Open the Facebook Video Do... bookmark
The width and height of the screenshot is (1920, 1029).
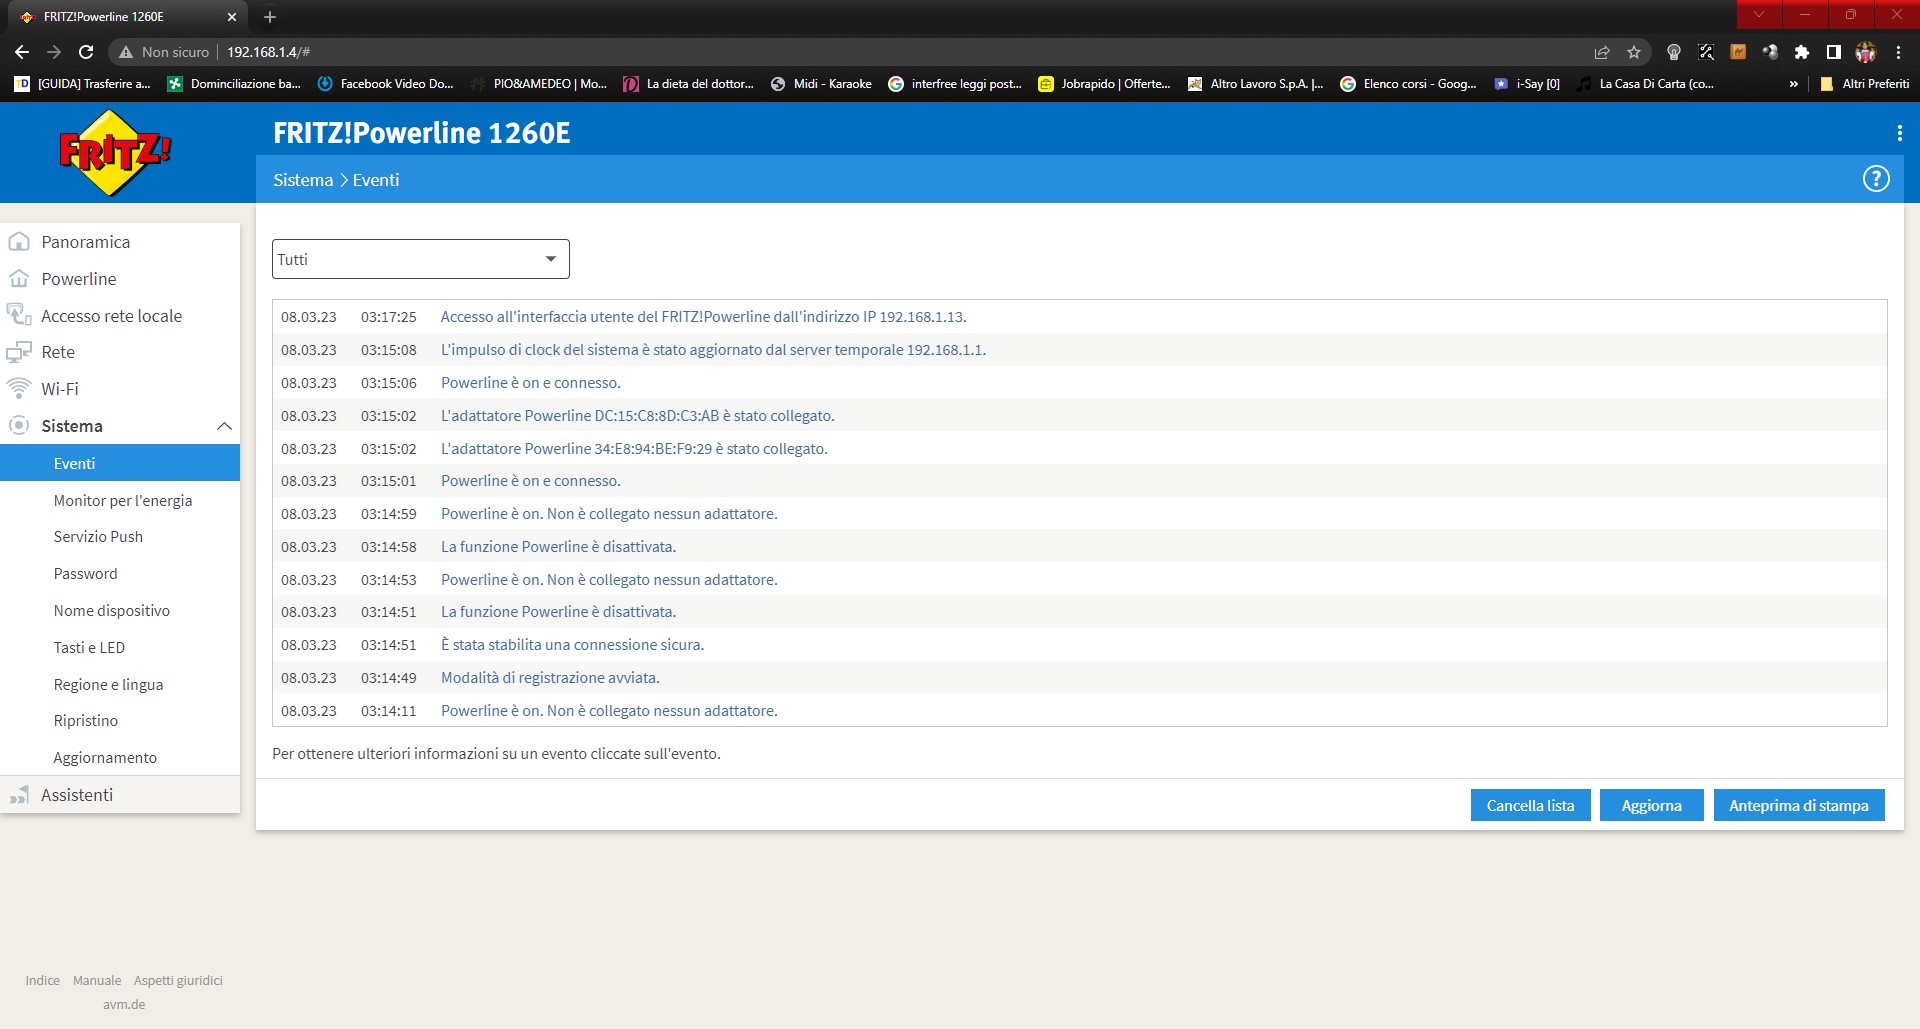point(385,84)
